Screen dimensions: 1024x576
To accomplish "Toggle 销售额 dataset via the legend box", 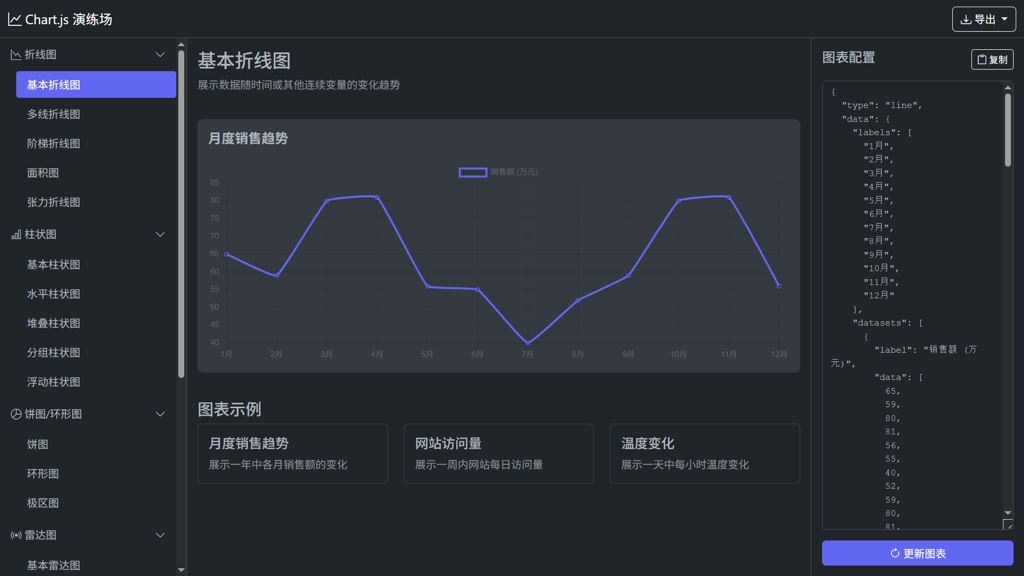I will (473, 172).
